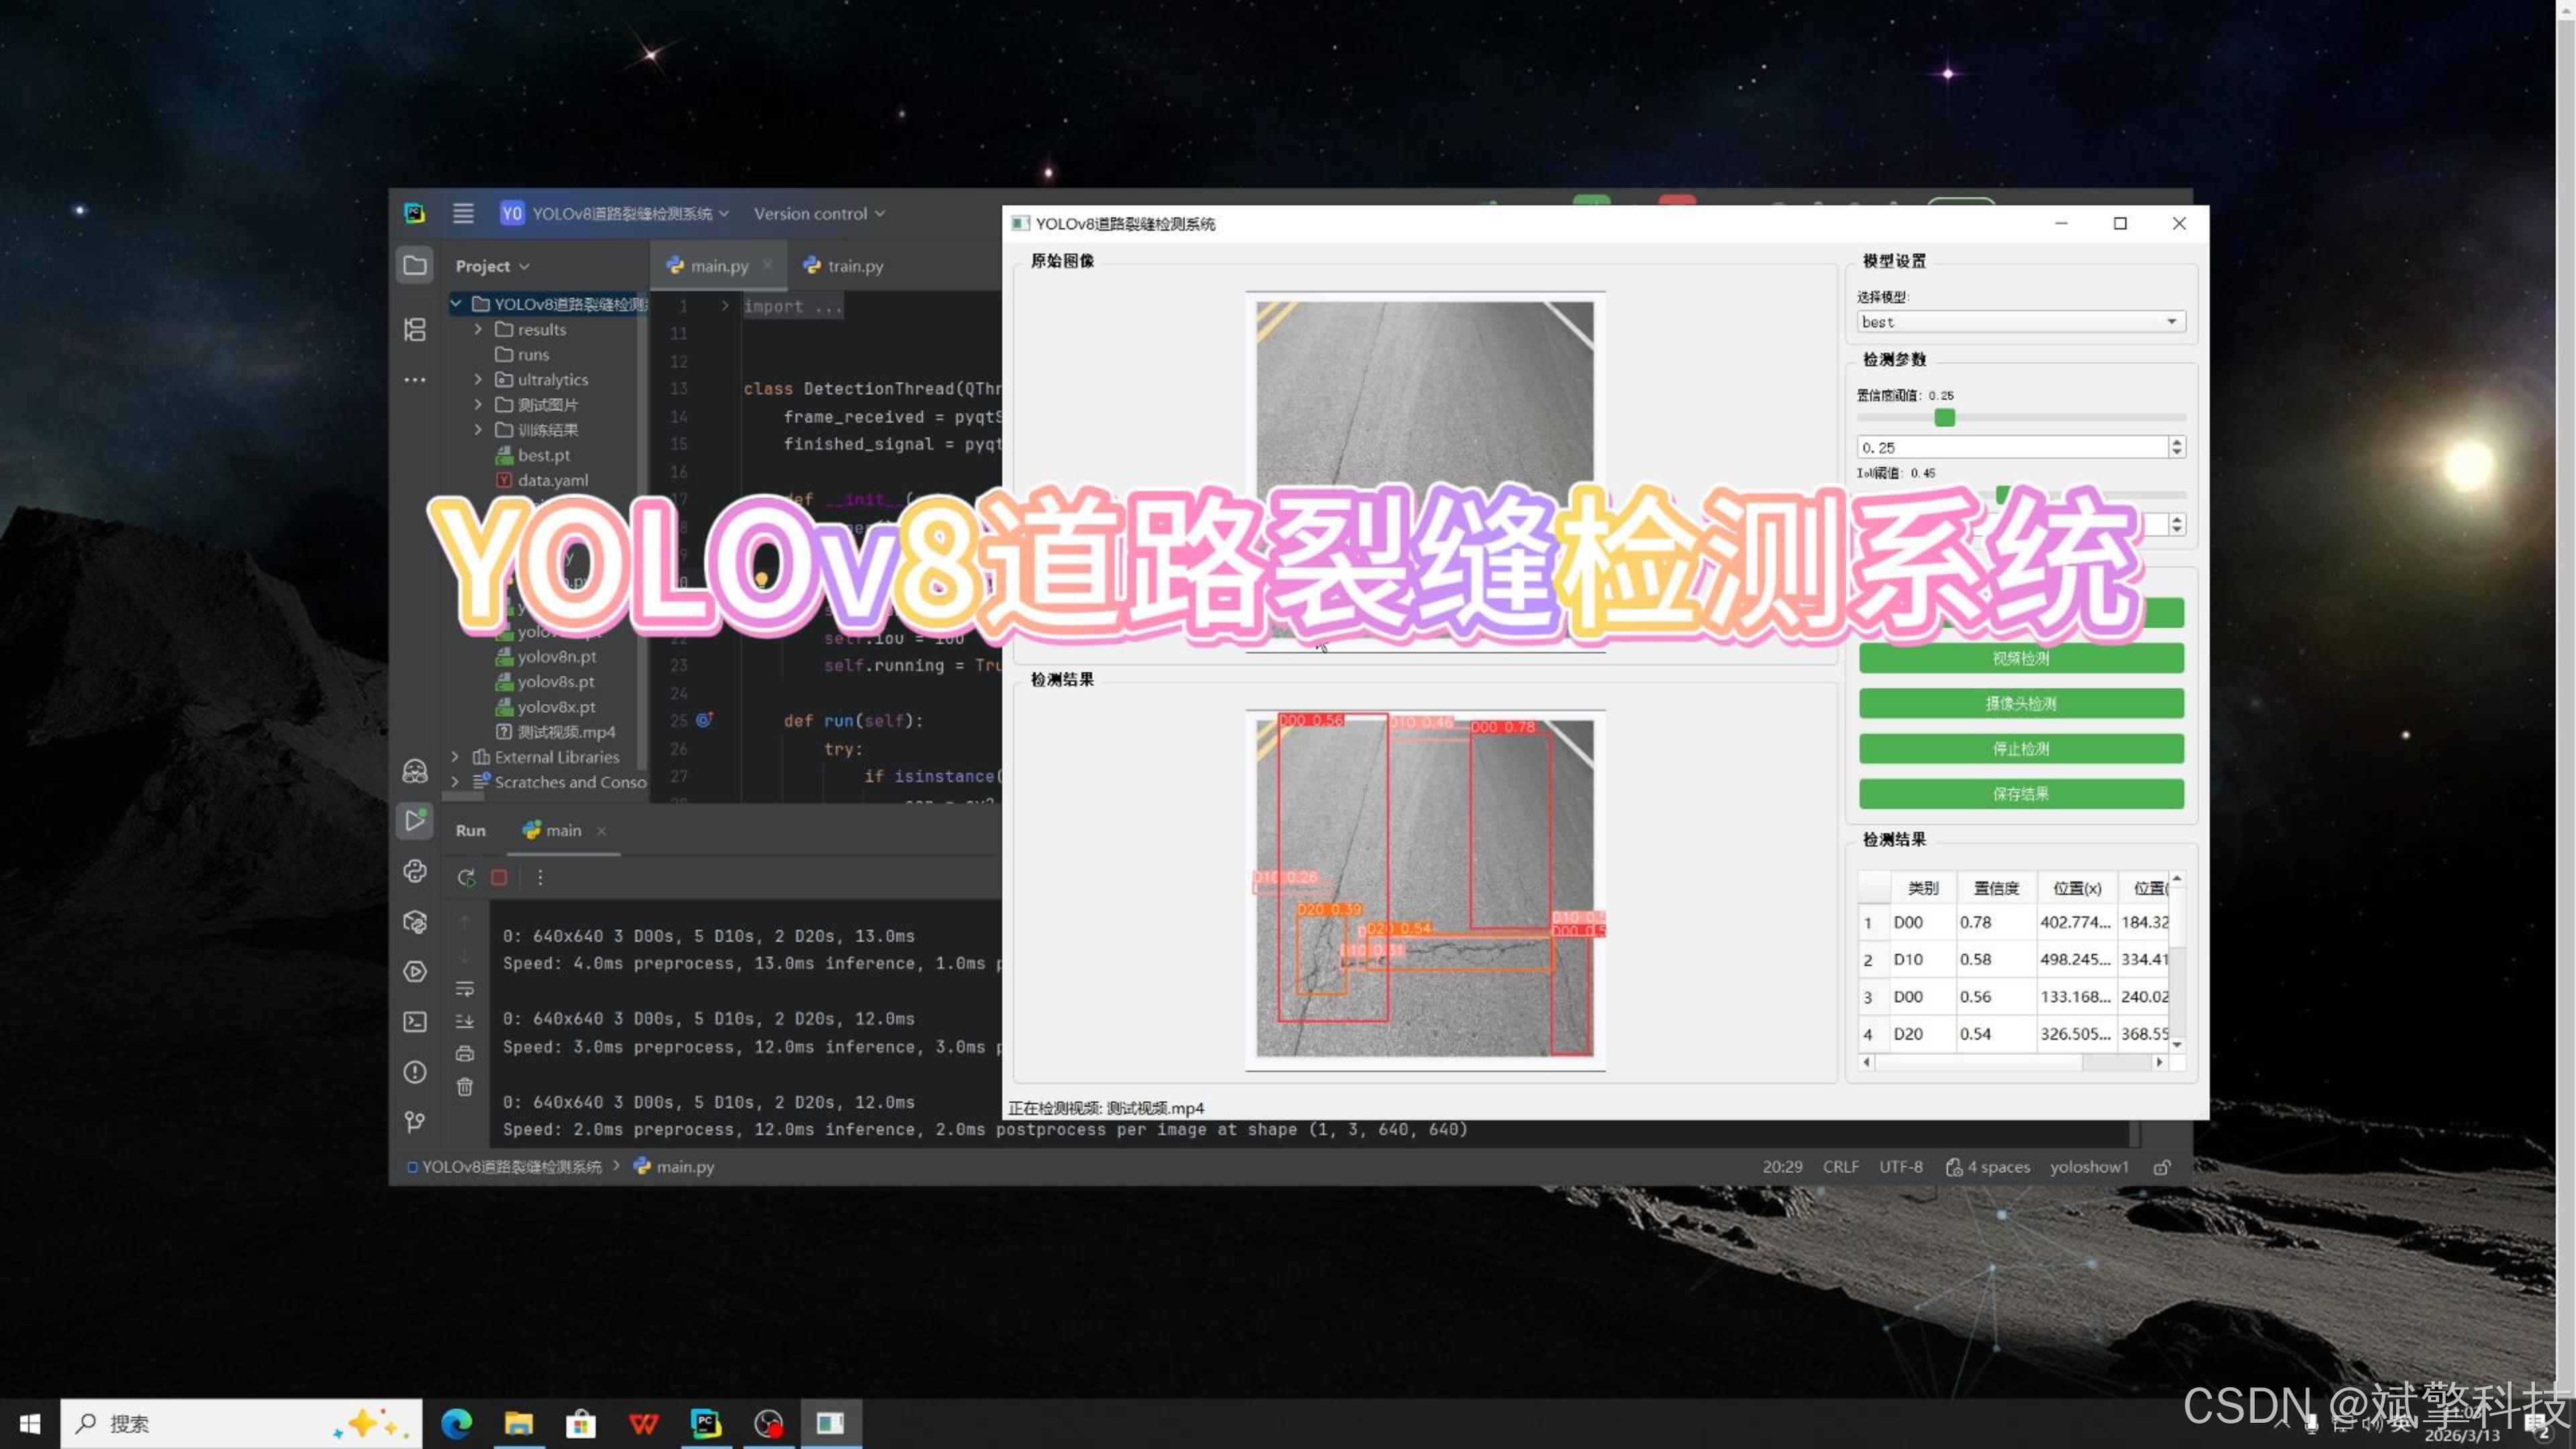Click the 保存结果 button
Viewport: 2576px width, 1449px height.
pos(2020,793)
